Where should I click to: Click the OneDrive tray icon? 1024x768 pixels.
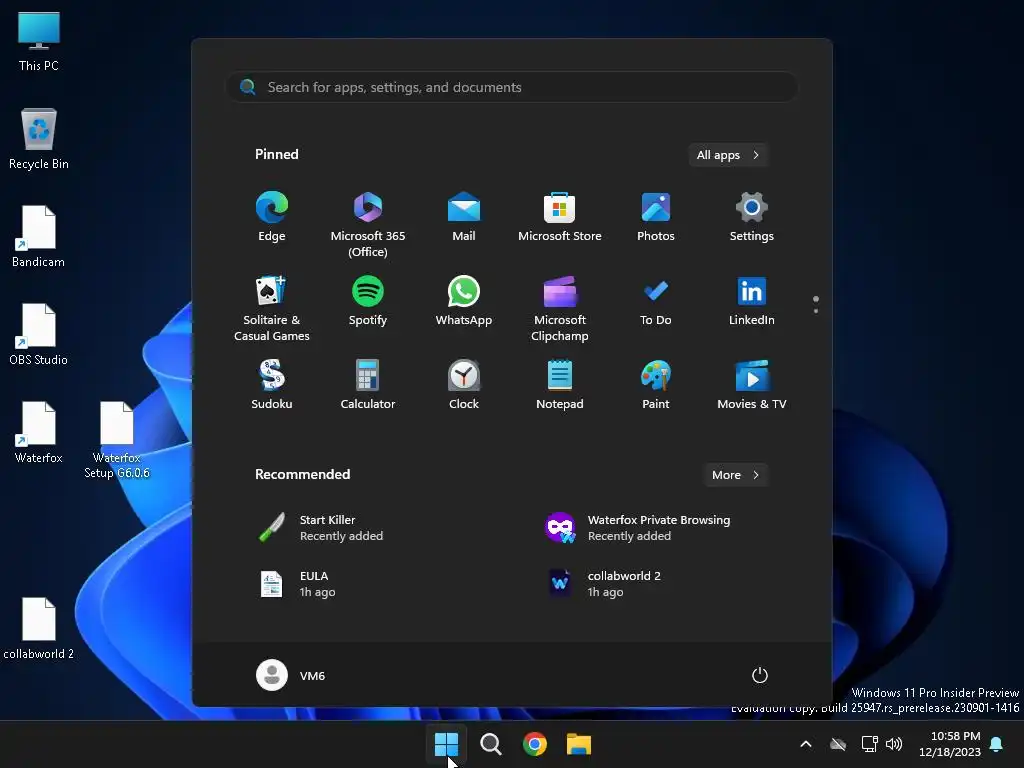click(x=838, y=744)
